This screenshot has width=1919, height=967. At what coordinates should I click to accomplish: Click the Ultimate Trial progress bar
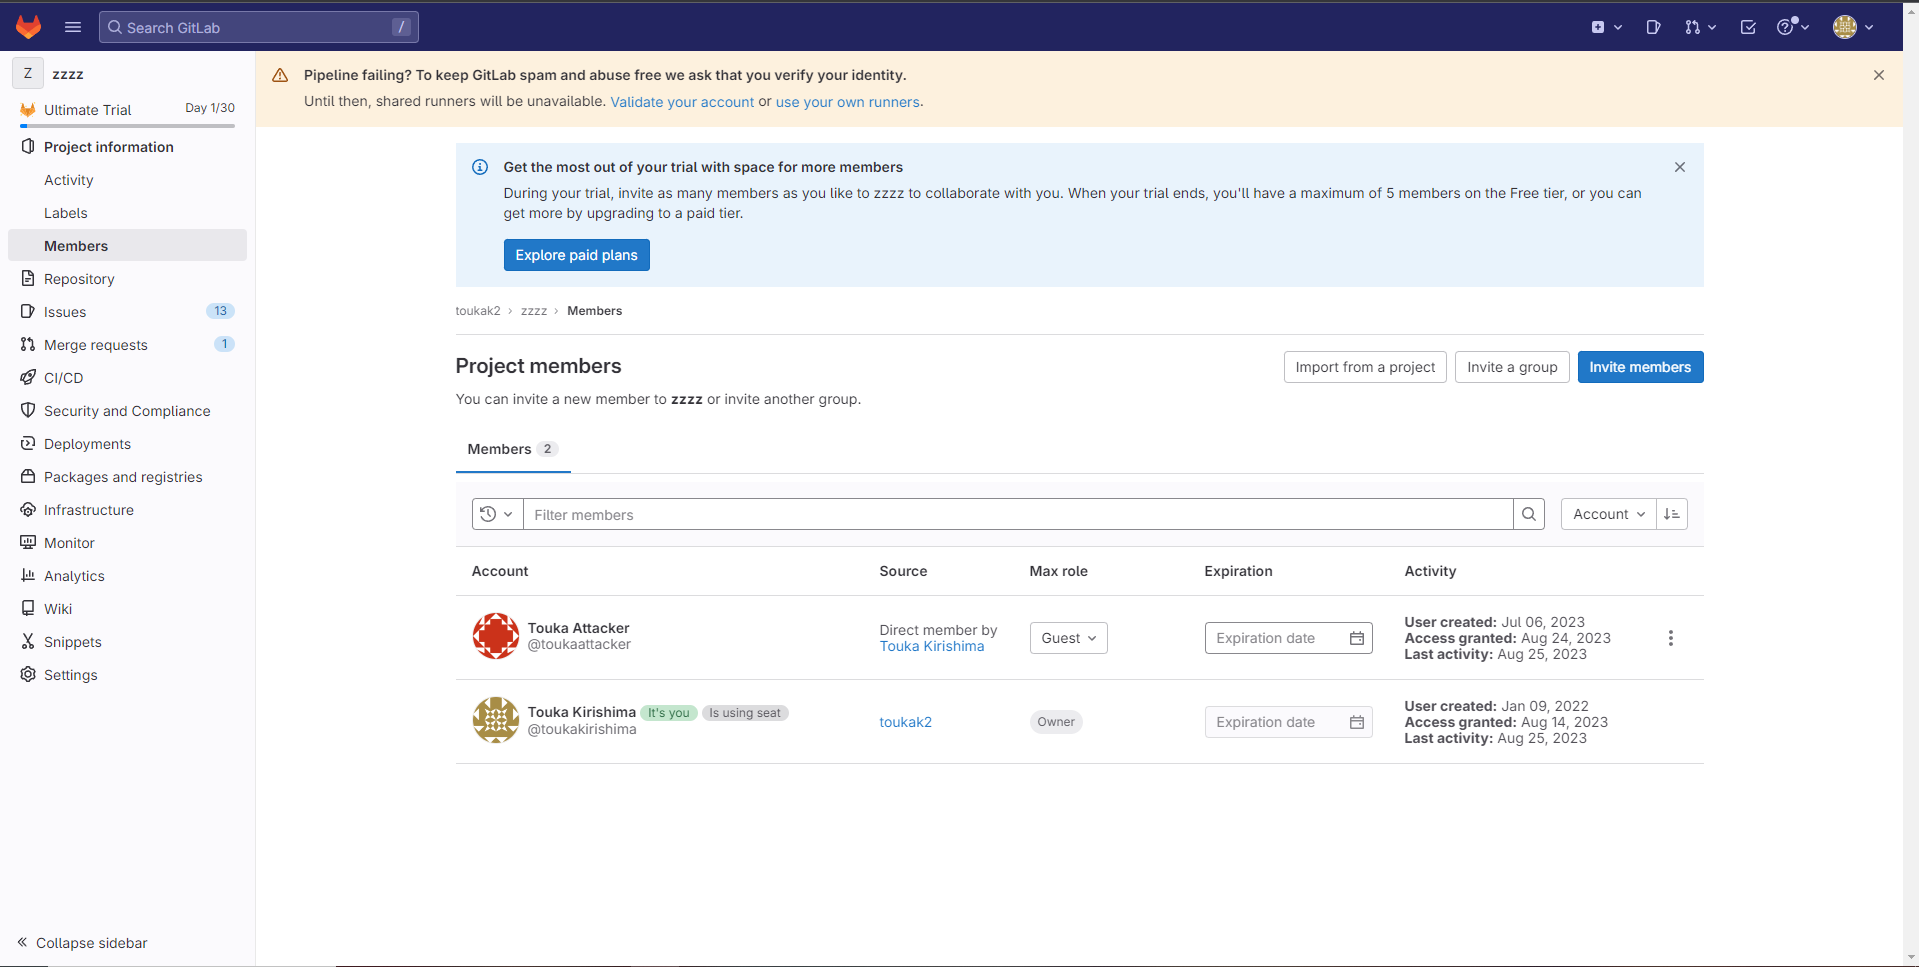pyautogui.click(x=127, y=126)
